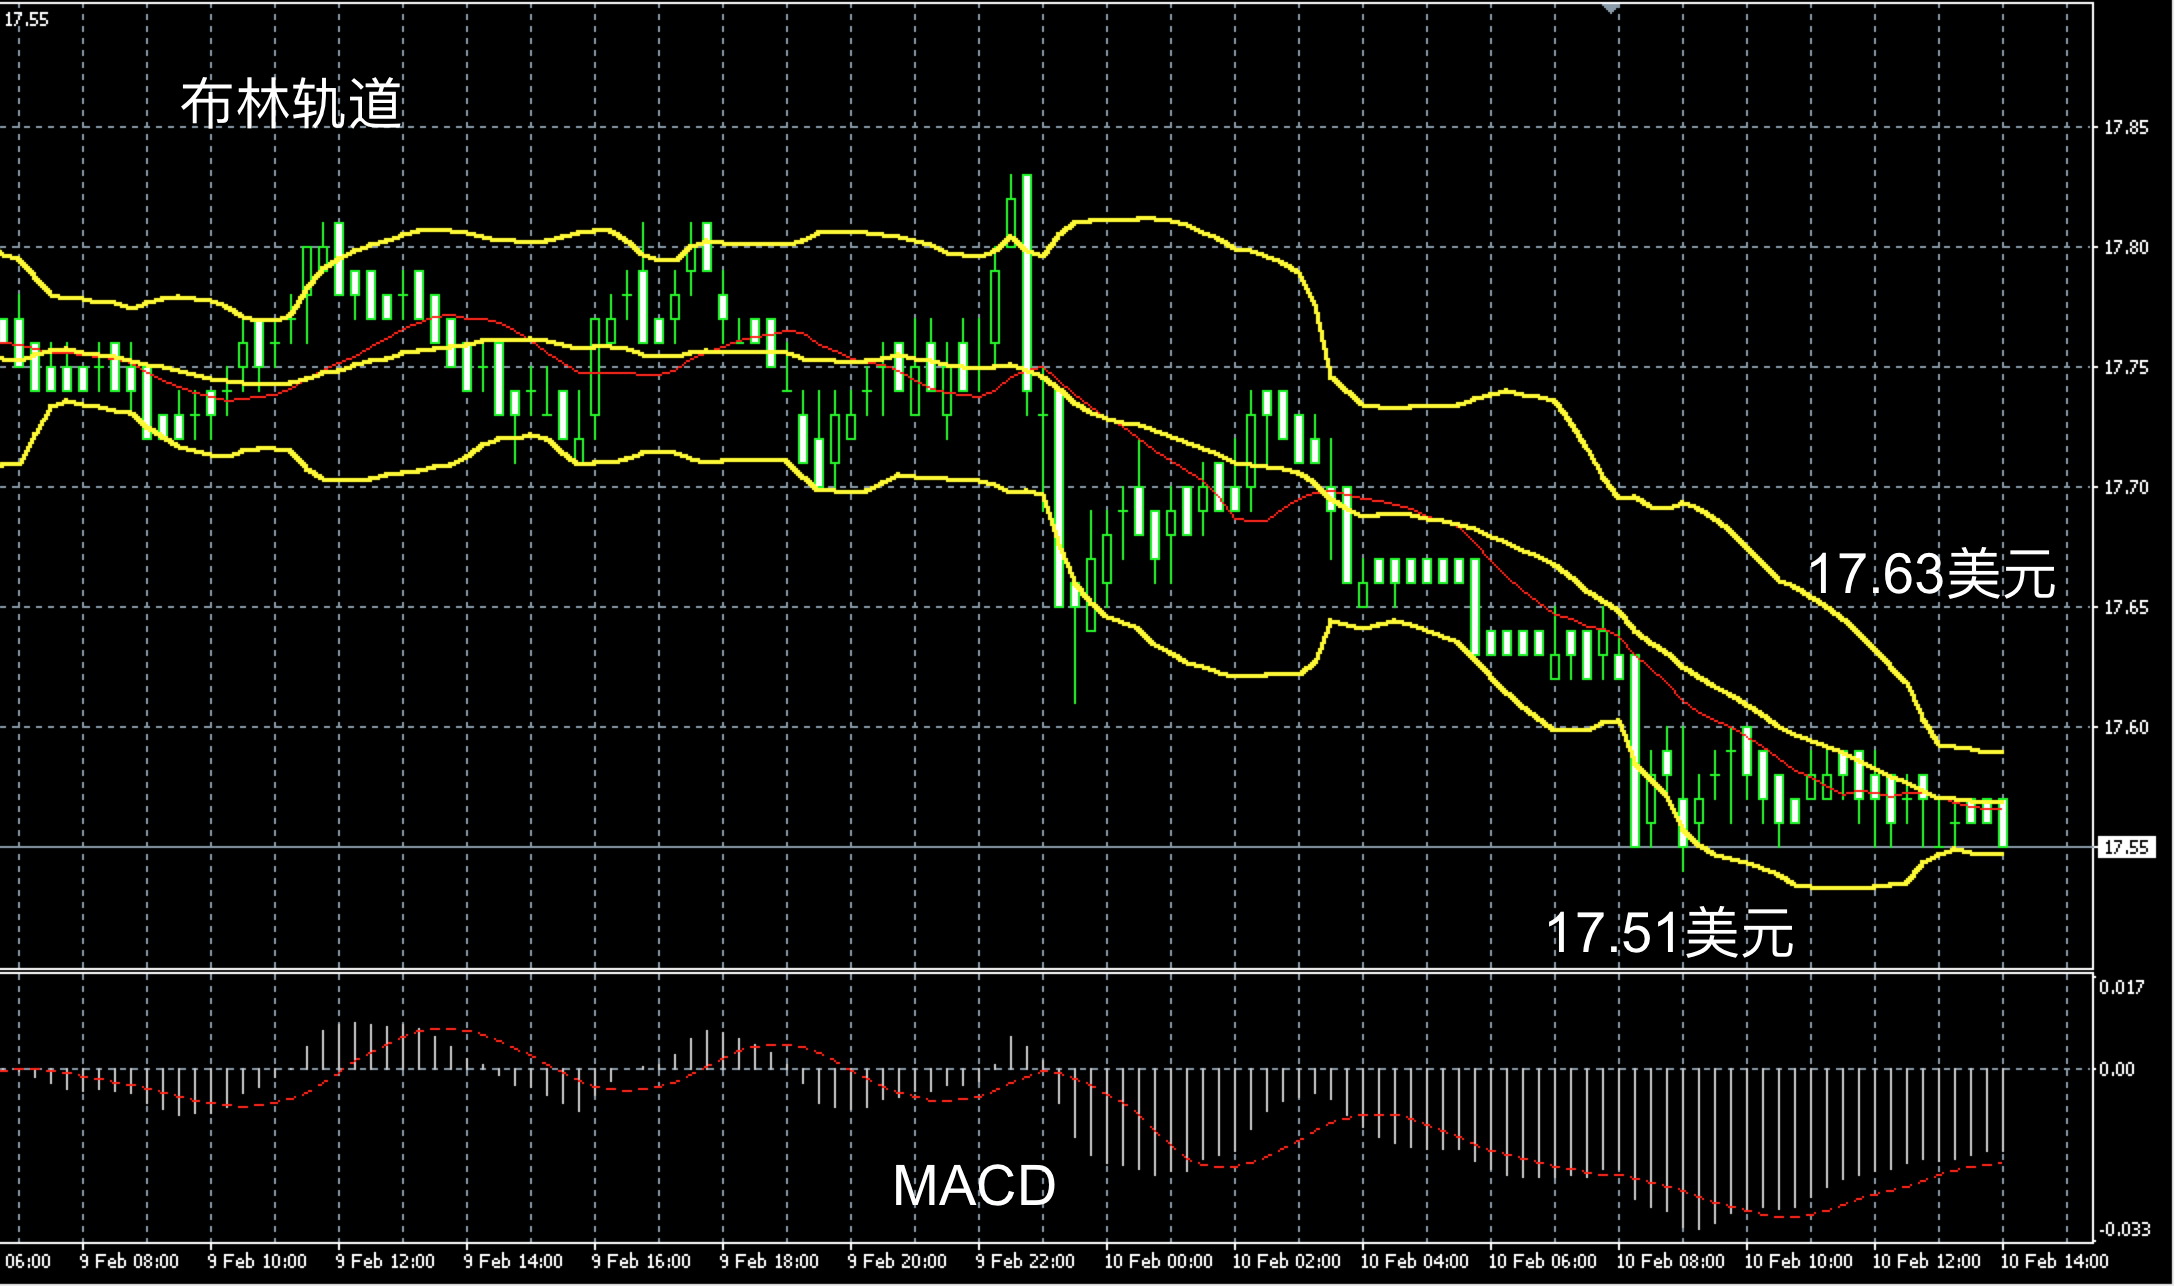The width and height of the screenshot is (2176, 1286).
Task: Click the 9 Feb 16:00 time label
Action: (641, 1262)
